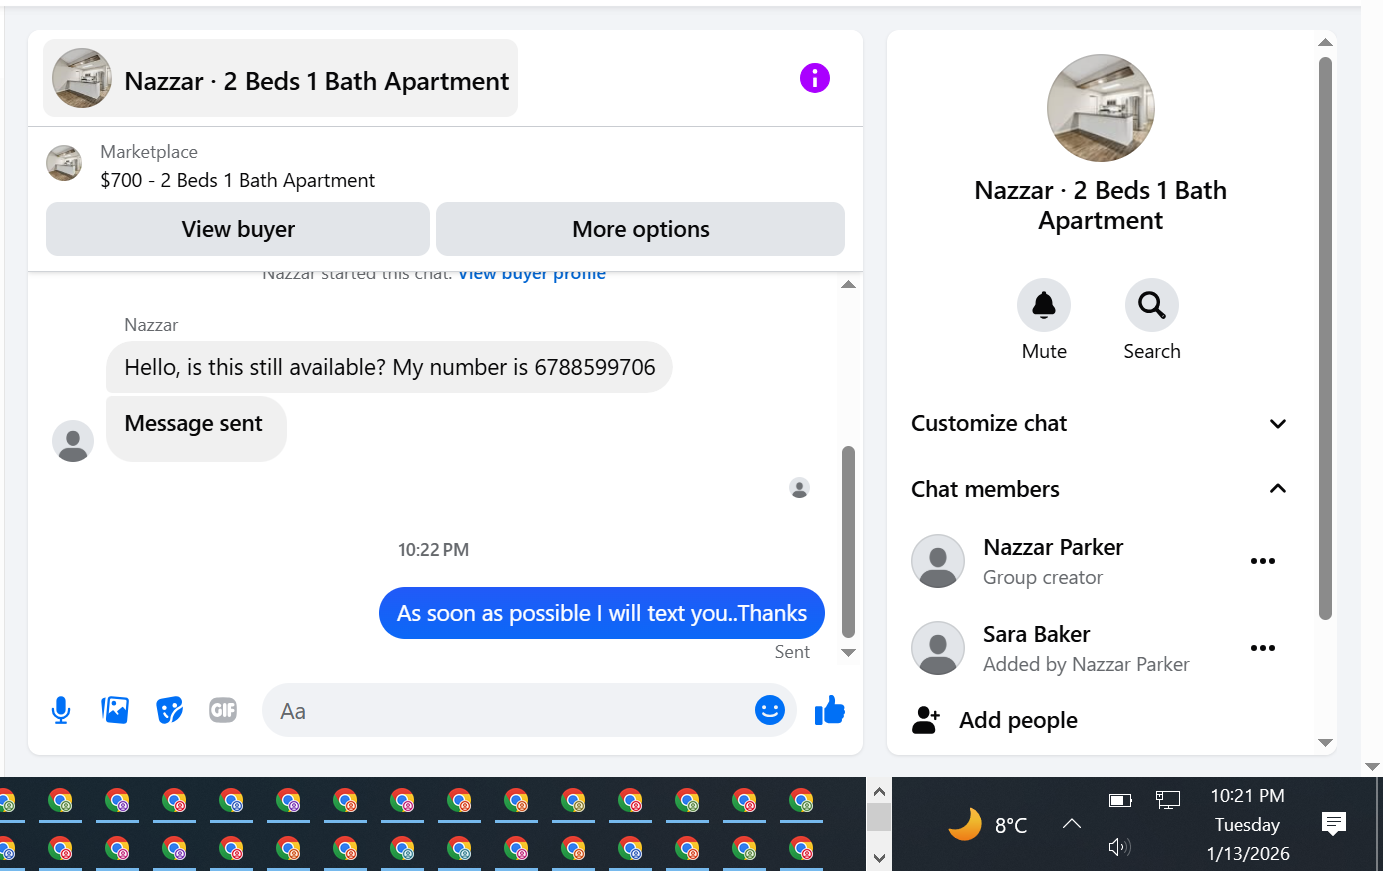The image size is (1383, 871).
Task: Mute notifications with the bell icon
Action: 1044,305
